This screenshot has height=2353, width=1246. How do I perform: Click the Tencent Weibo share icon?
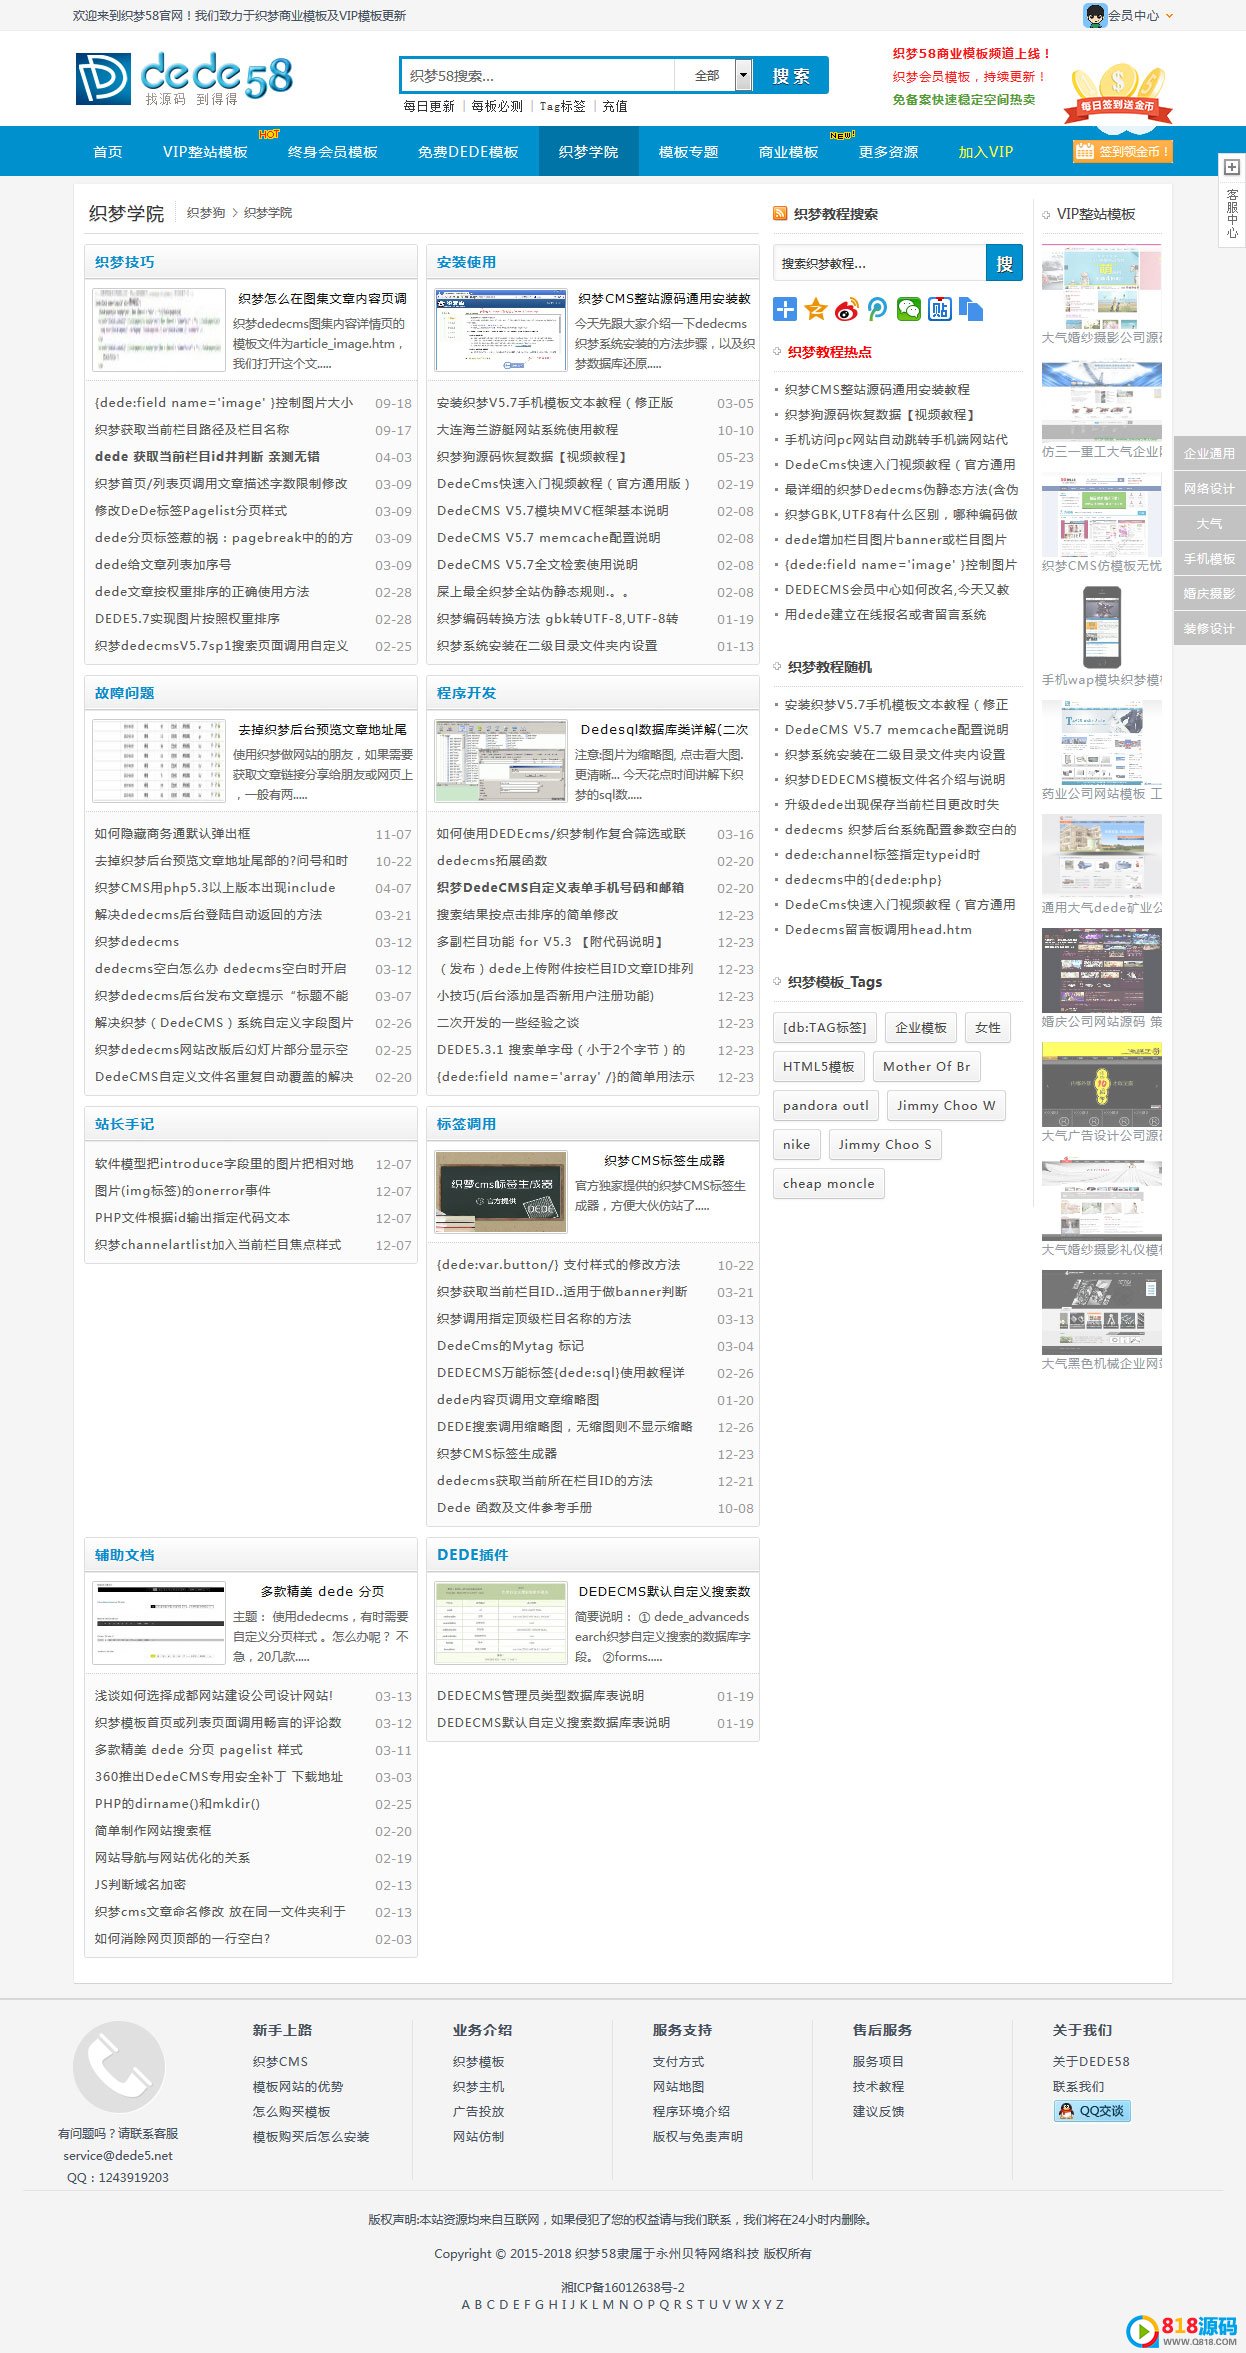tap(878, 310)
